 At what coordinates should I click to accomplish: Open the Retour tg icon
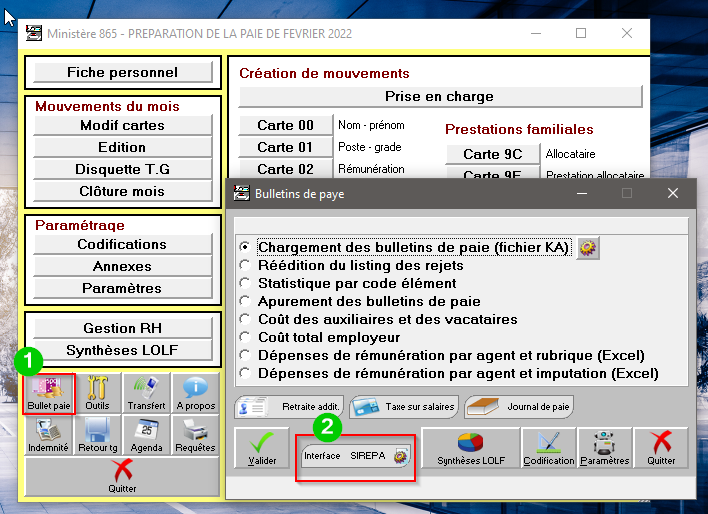click(97, 435)
